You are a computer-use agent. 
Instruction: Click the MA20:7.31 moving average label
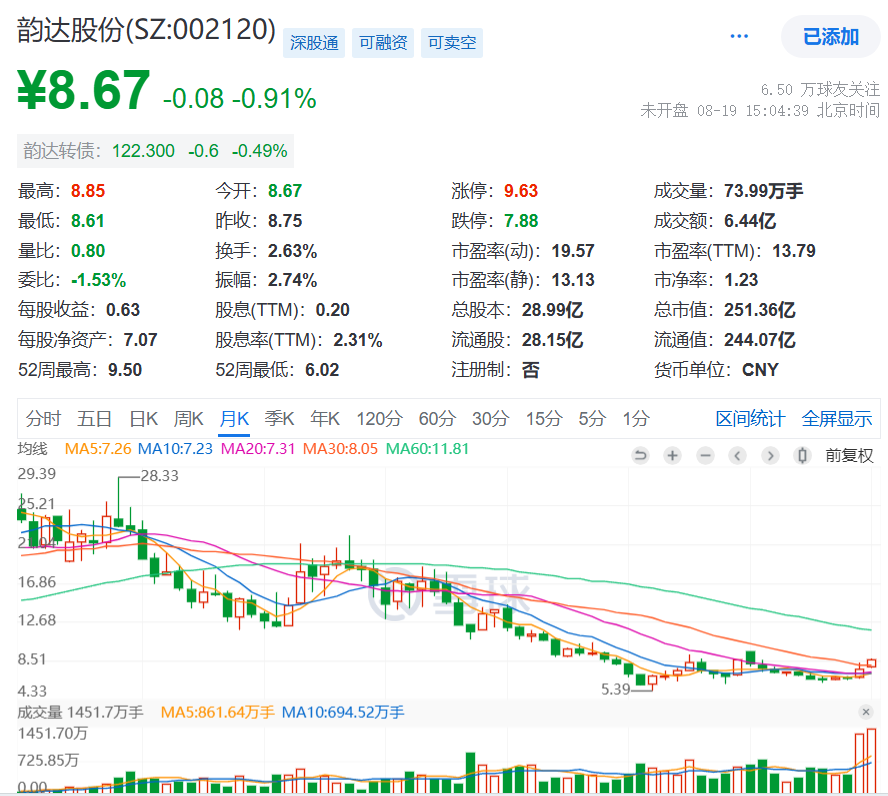258,449
